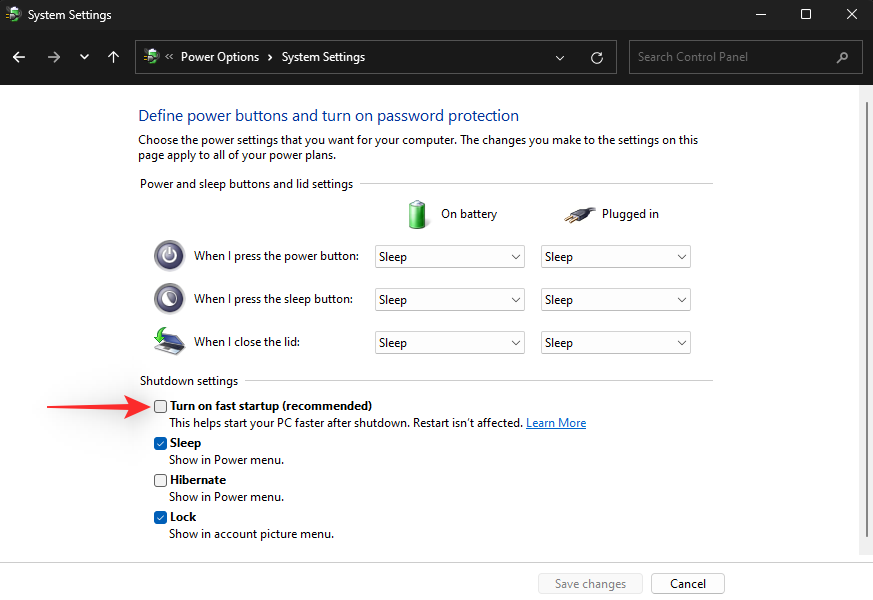Click the vertical scrollbar
The image size is (873, 600).
point(866,319)
